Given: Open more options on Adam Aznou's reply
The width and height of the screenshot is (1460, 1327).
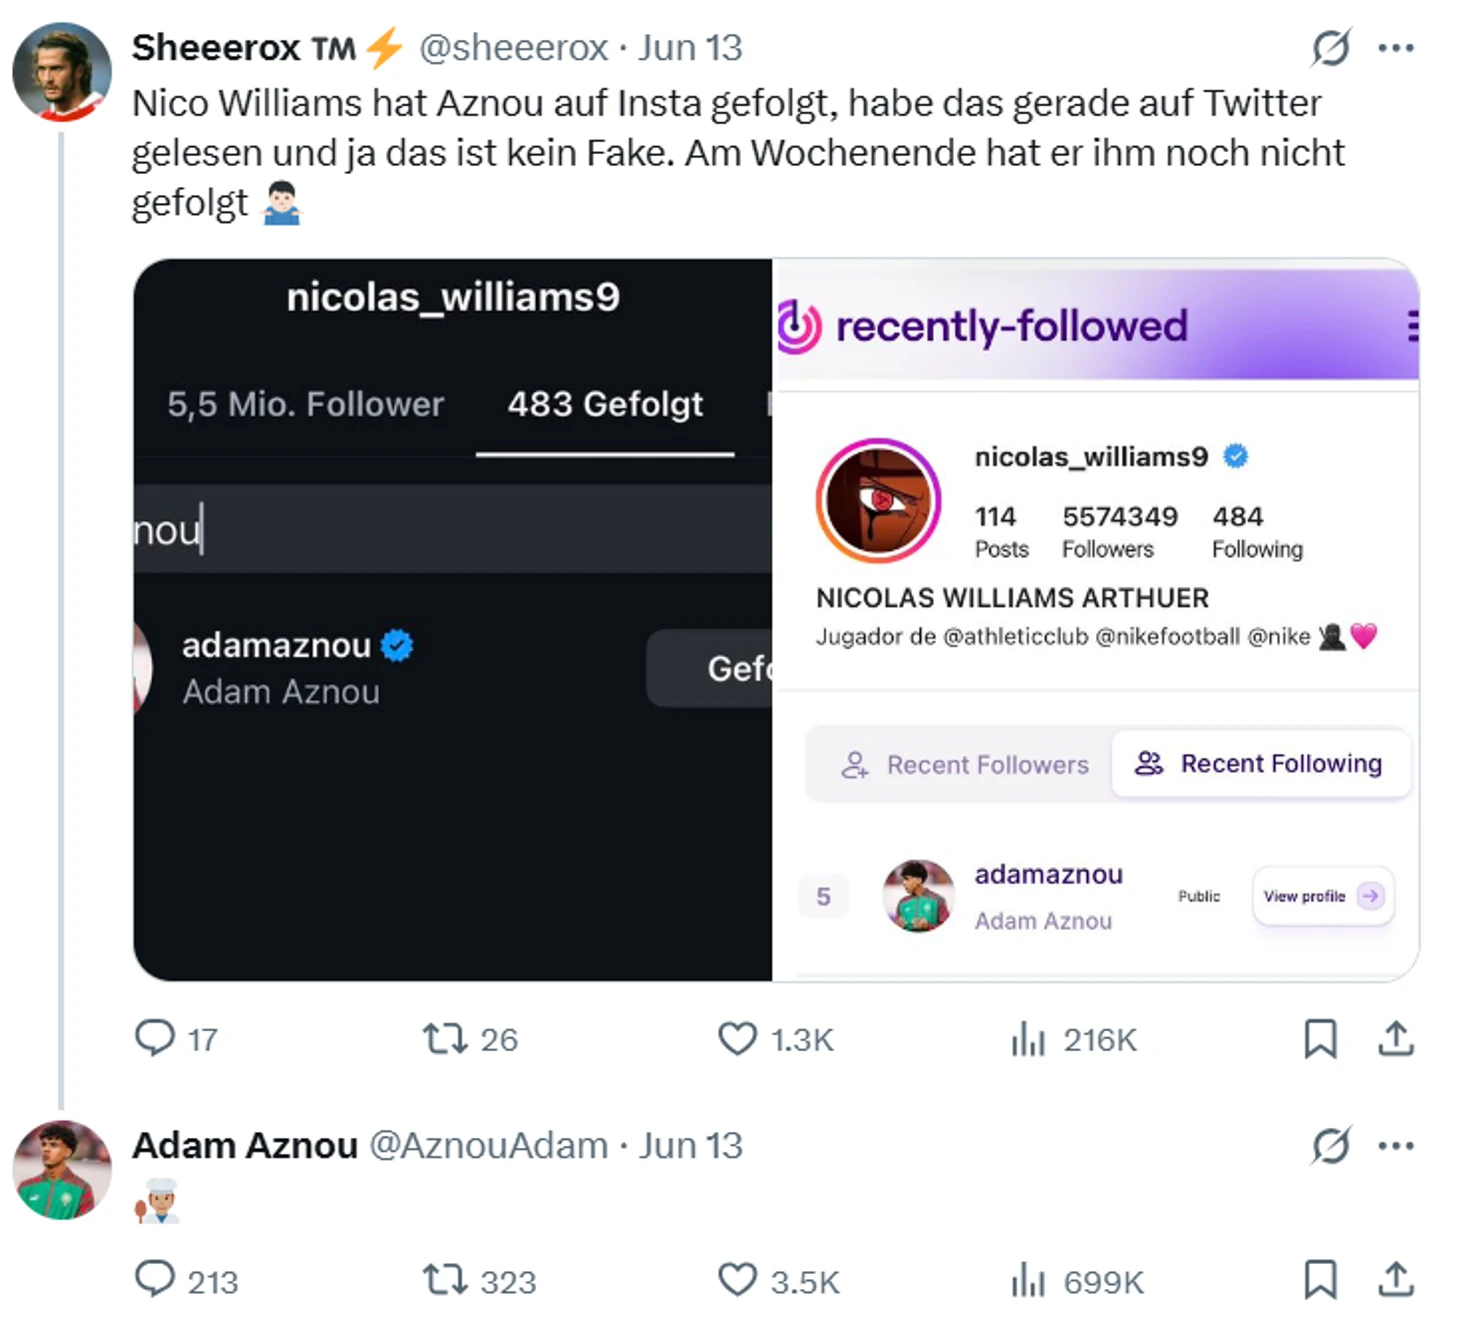Looking at the screenshot, I should coord(1396,1145).
